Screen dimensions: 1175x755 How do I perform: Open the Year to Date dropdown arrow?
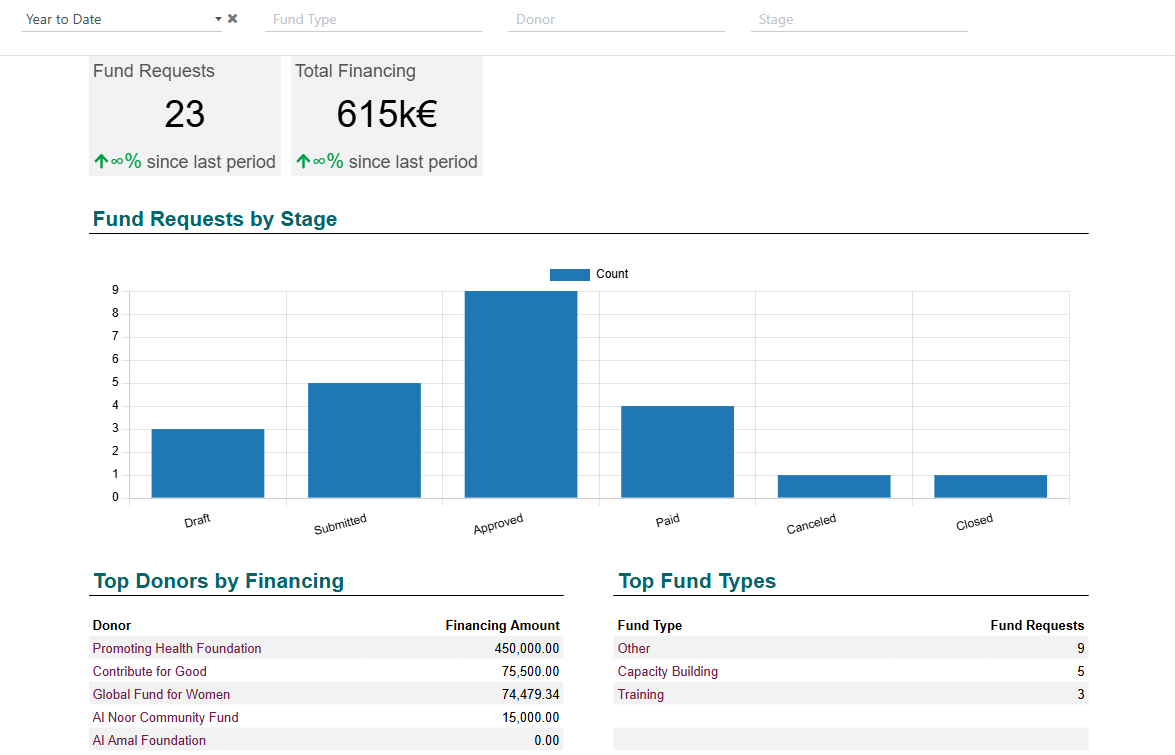point(218,19)
